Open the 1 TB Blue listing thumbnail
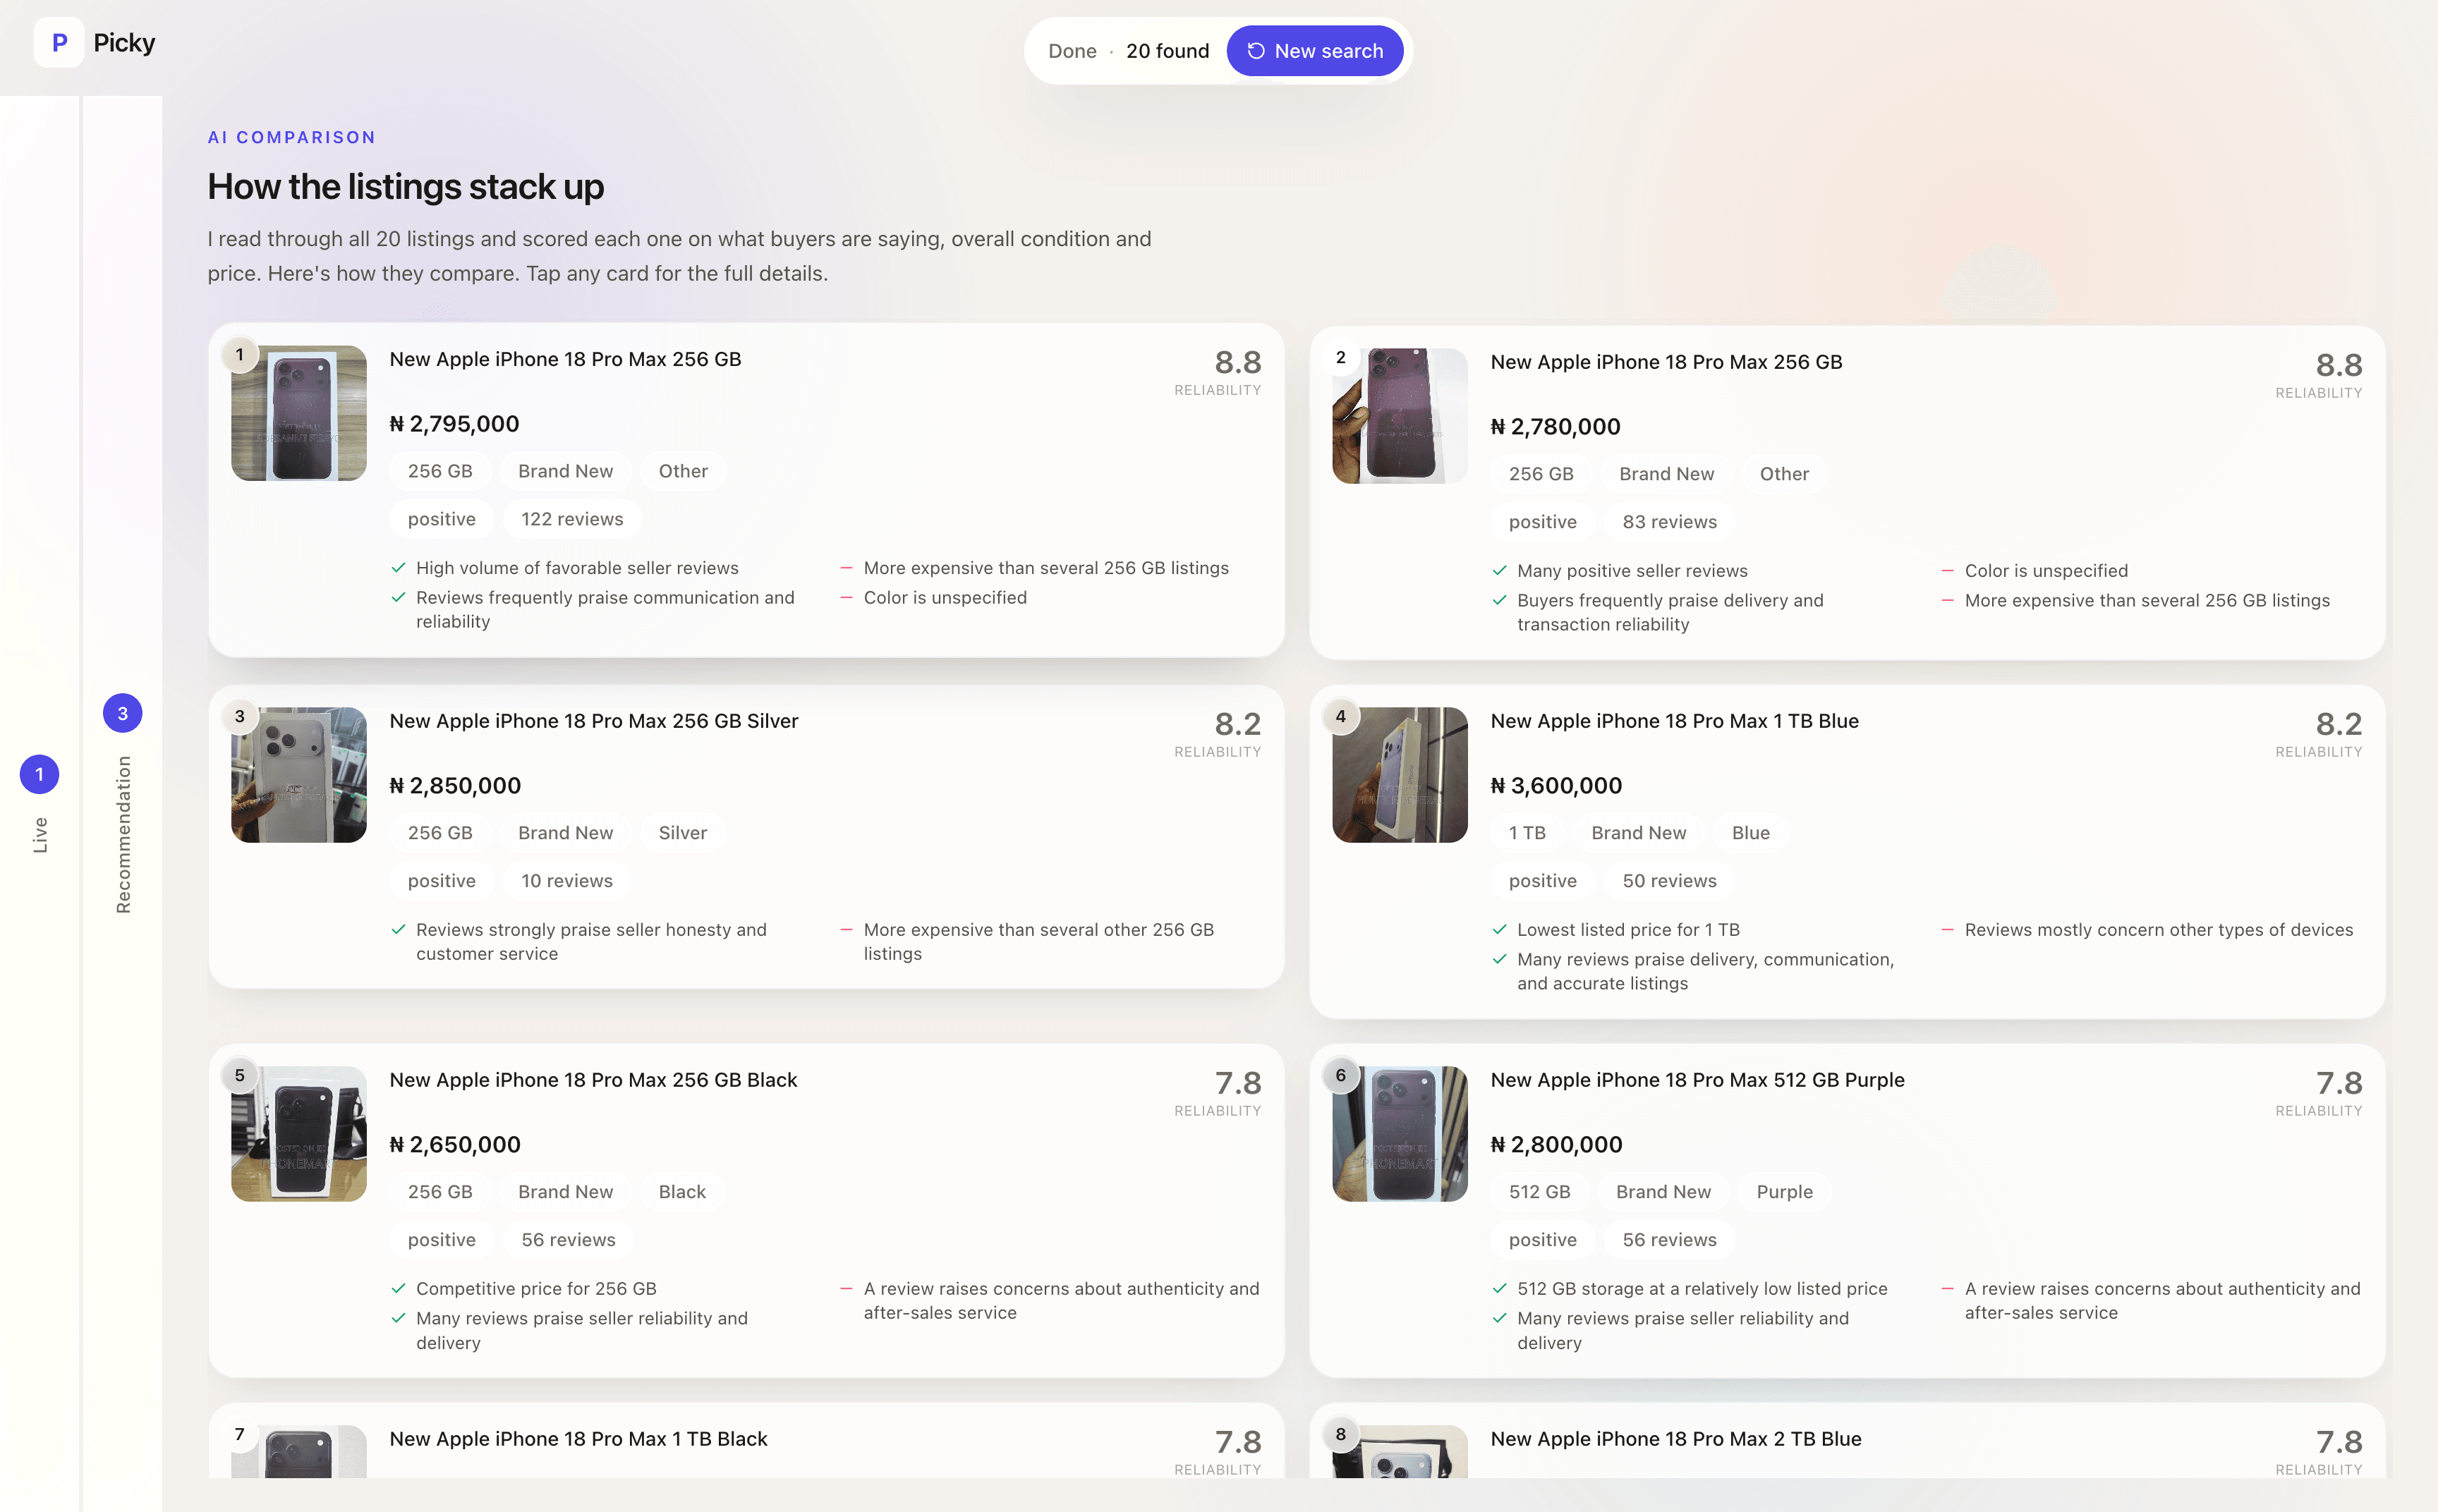The width and height of the screenshot is (2438, 1512). pos(1400,775)
